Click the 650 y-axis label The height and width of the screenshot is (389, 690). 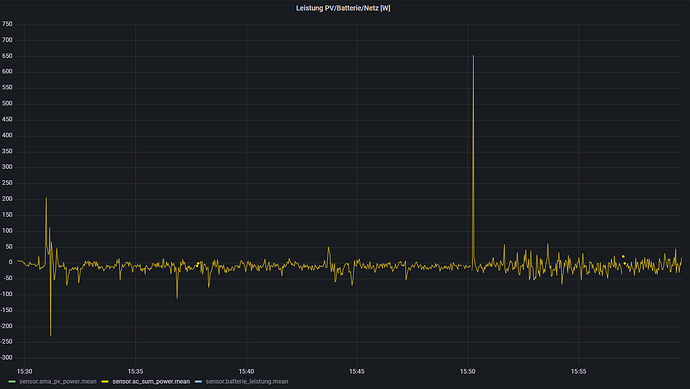[7, 56]
